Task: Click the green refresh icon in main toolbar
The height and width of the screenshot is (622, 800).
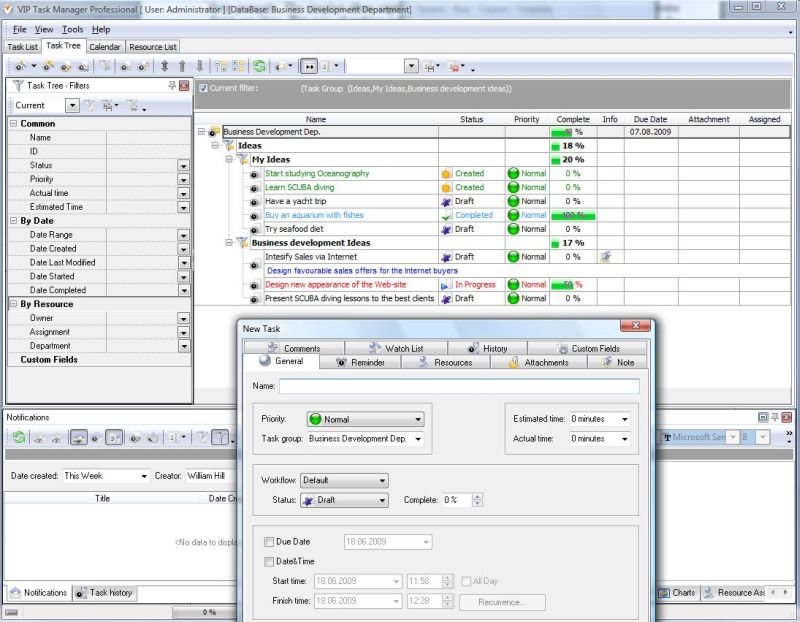Action: pos(259,66)
